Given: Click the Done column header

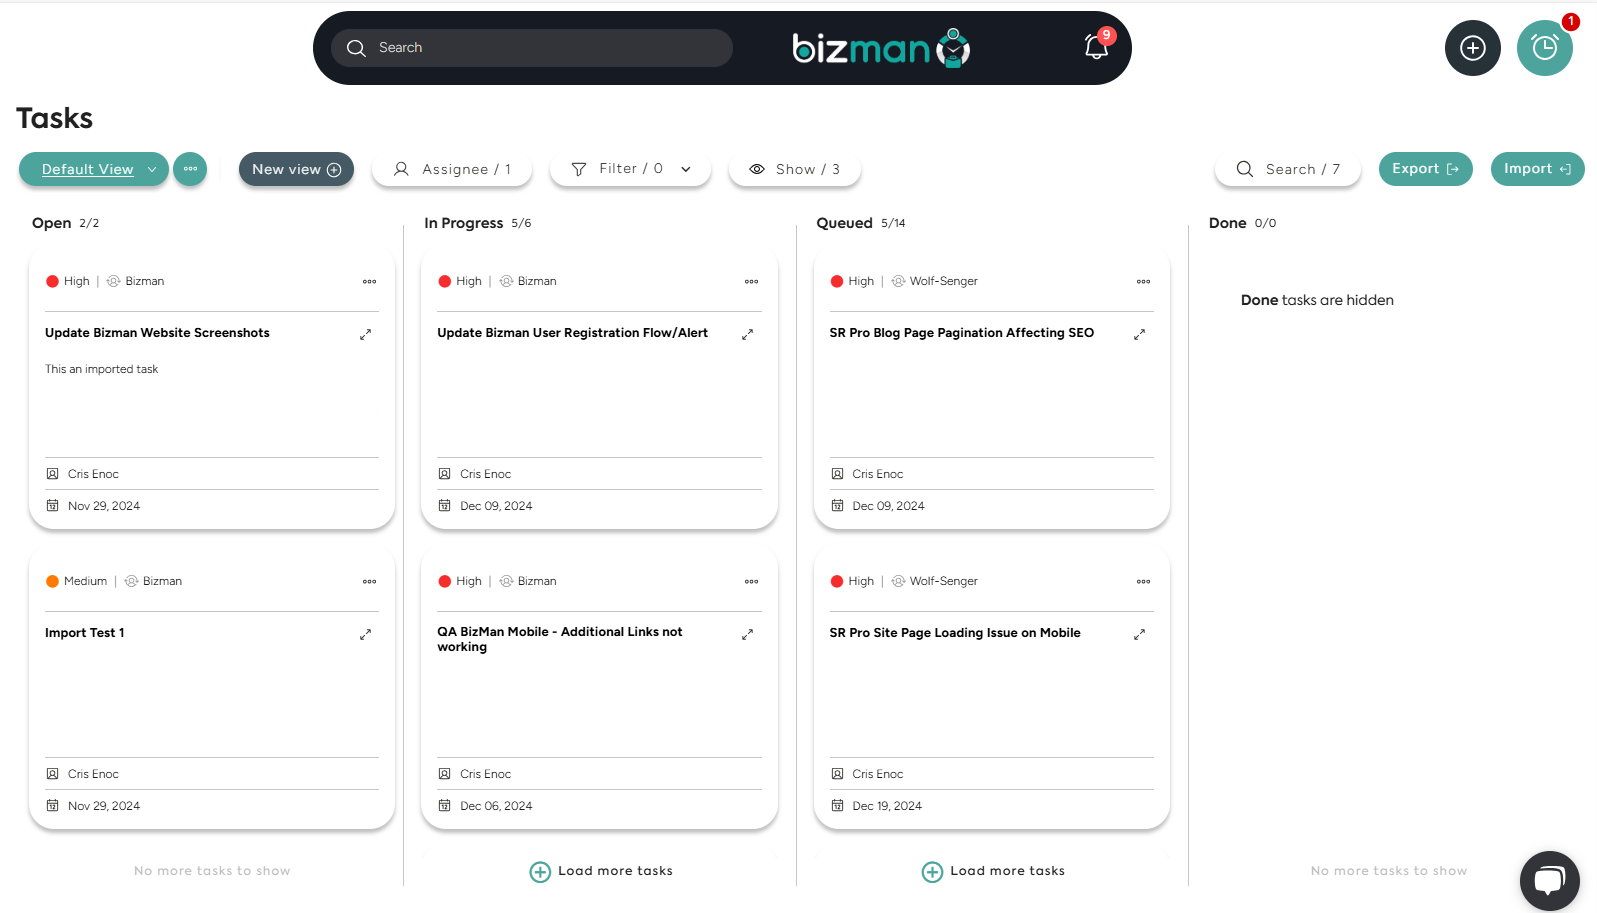Looking at the screenshot, I should pos(1227,223).
